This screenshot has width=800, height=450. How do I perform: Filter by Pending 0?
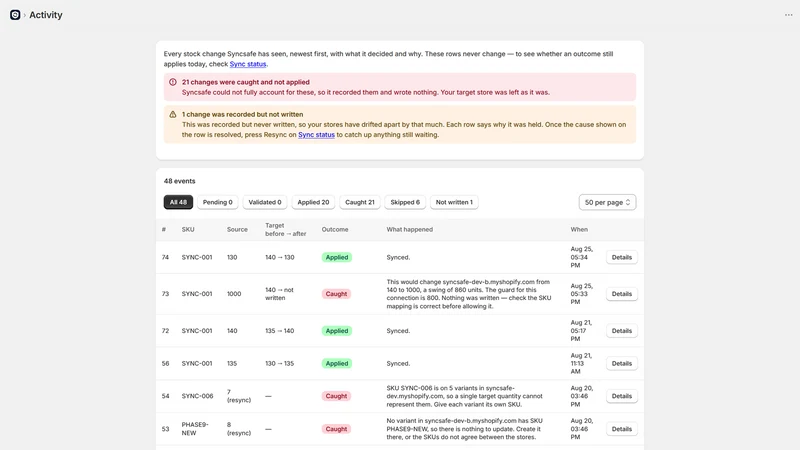pos(217,202)
